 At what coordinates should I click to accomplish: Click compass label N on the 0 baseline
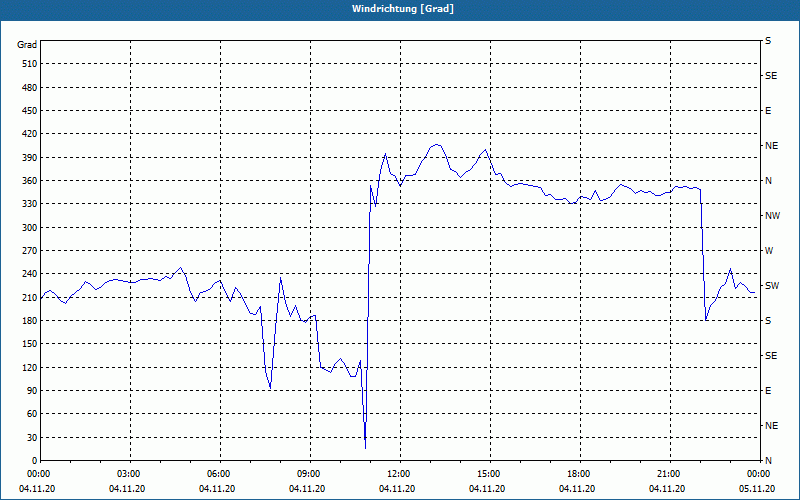pyautogui.click(x=769, y=461)
